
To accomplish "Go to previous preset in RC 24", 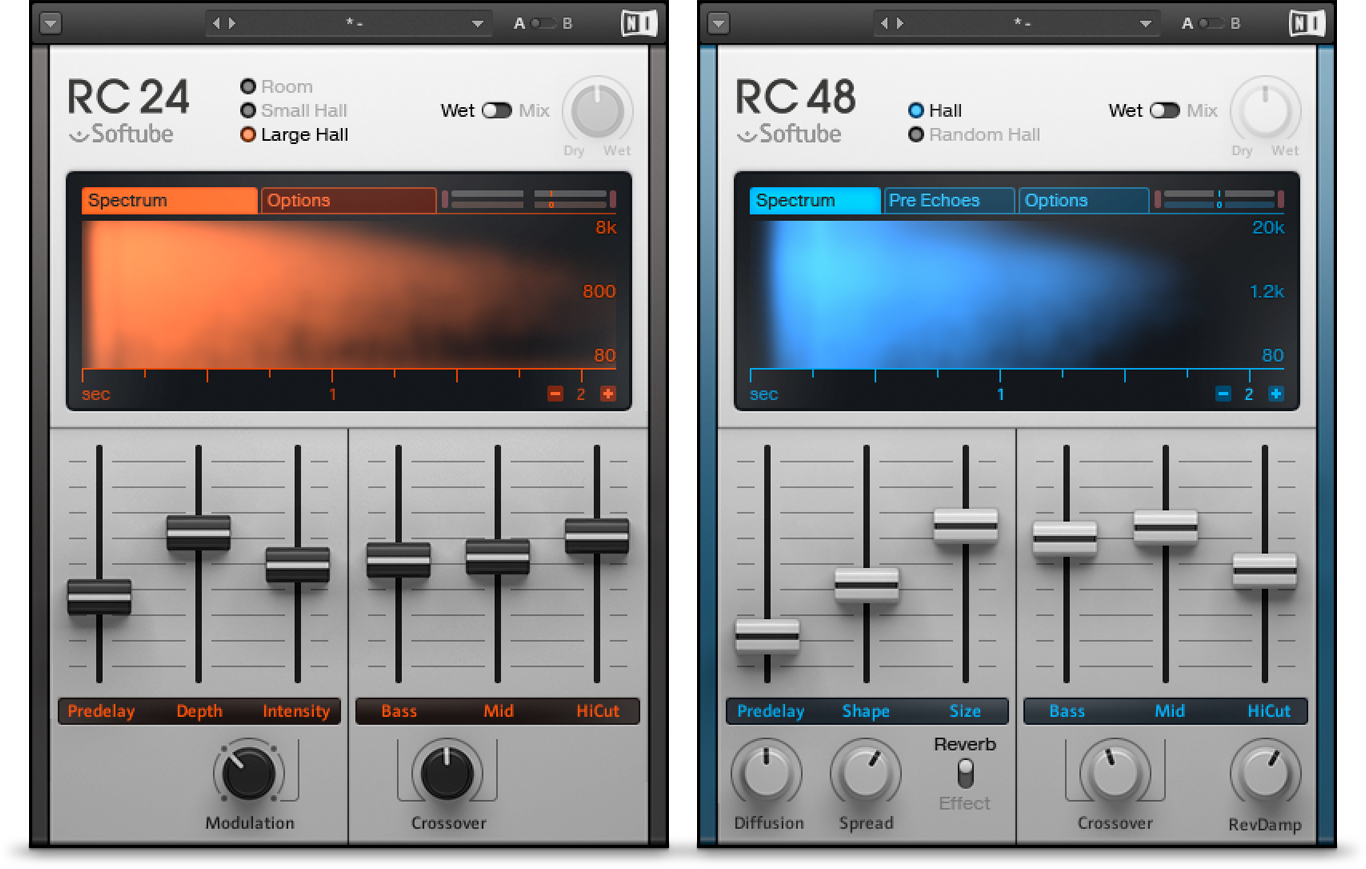I will point(215,23).
